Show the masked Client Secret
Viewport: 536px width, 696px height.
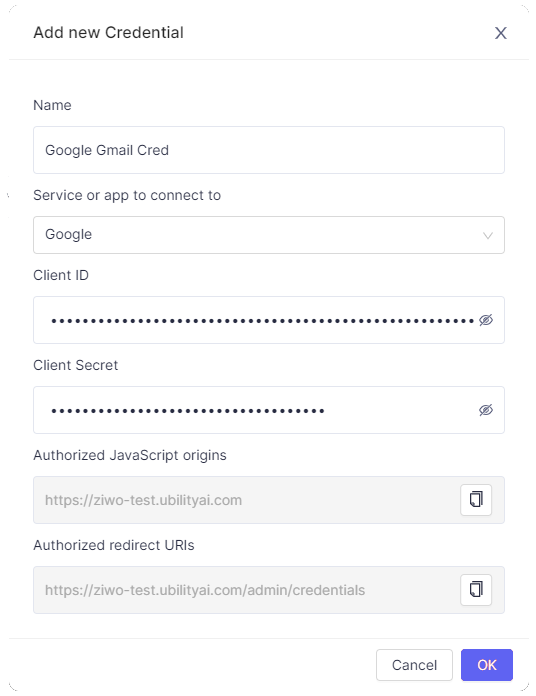pyautogui.click(x=486, y=410)
